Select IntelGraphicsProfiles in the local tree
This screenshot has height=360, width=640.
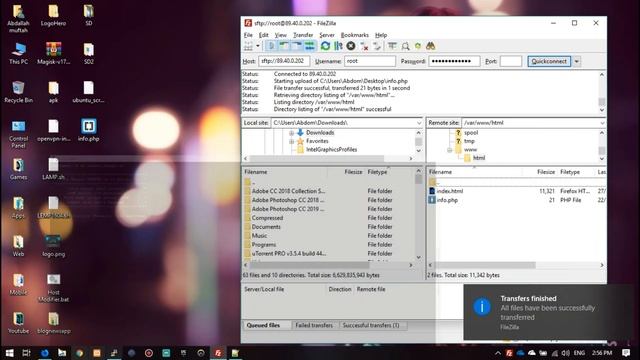[331, 150]
